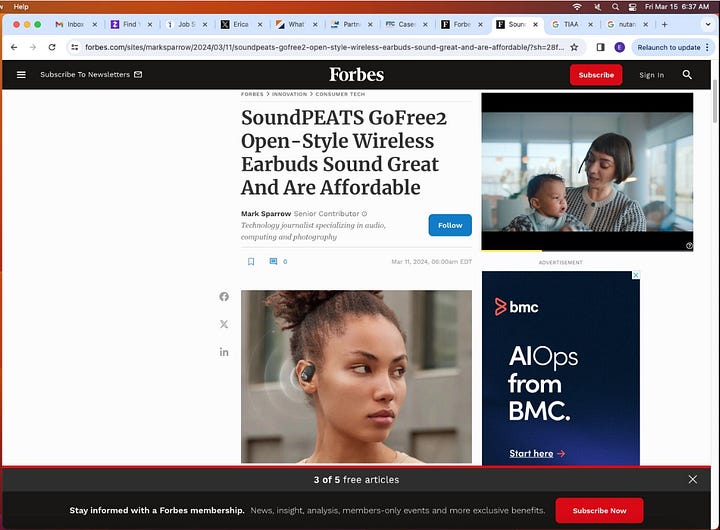Click the article headline text

pyautogui.click(x=343, y=152)
